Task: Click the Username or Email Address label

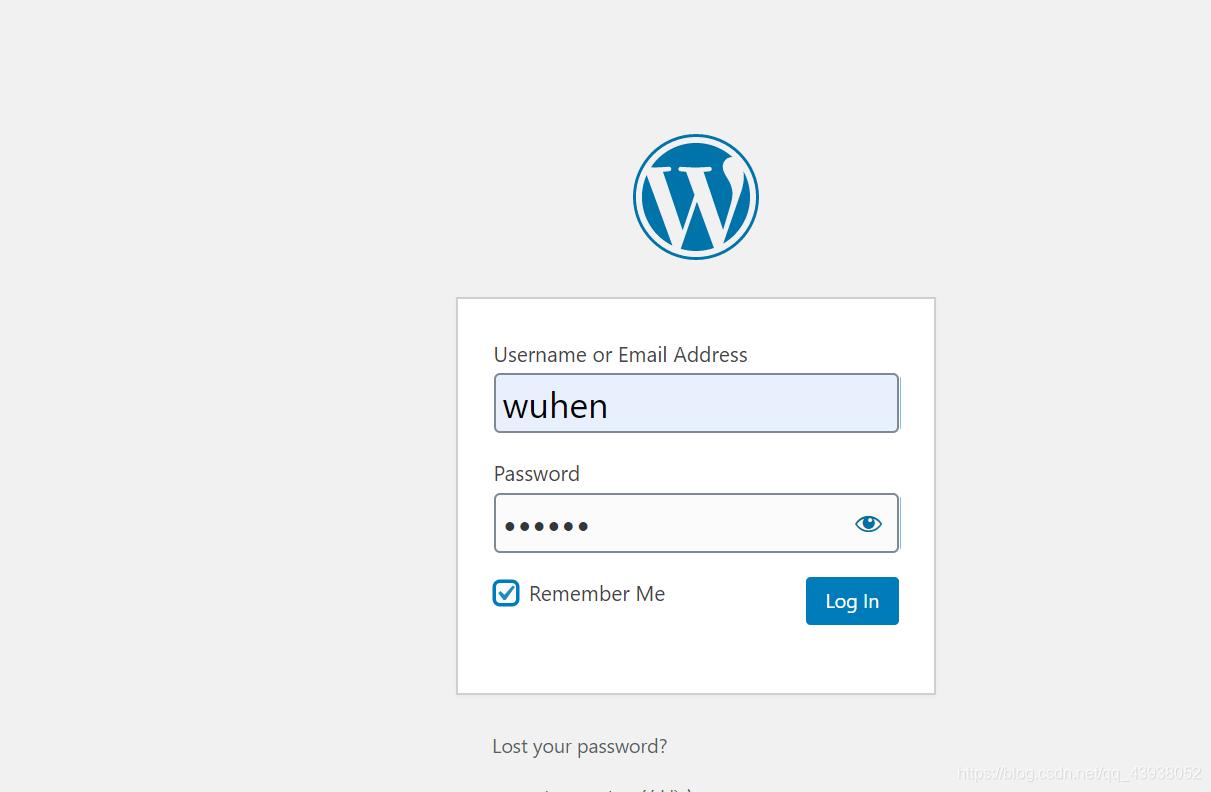Action: [621, 355]
